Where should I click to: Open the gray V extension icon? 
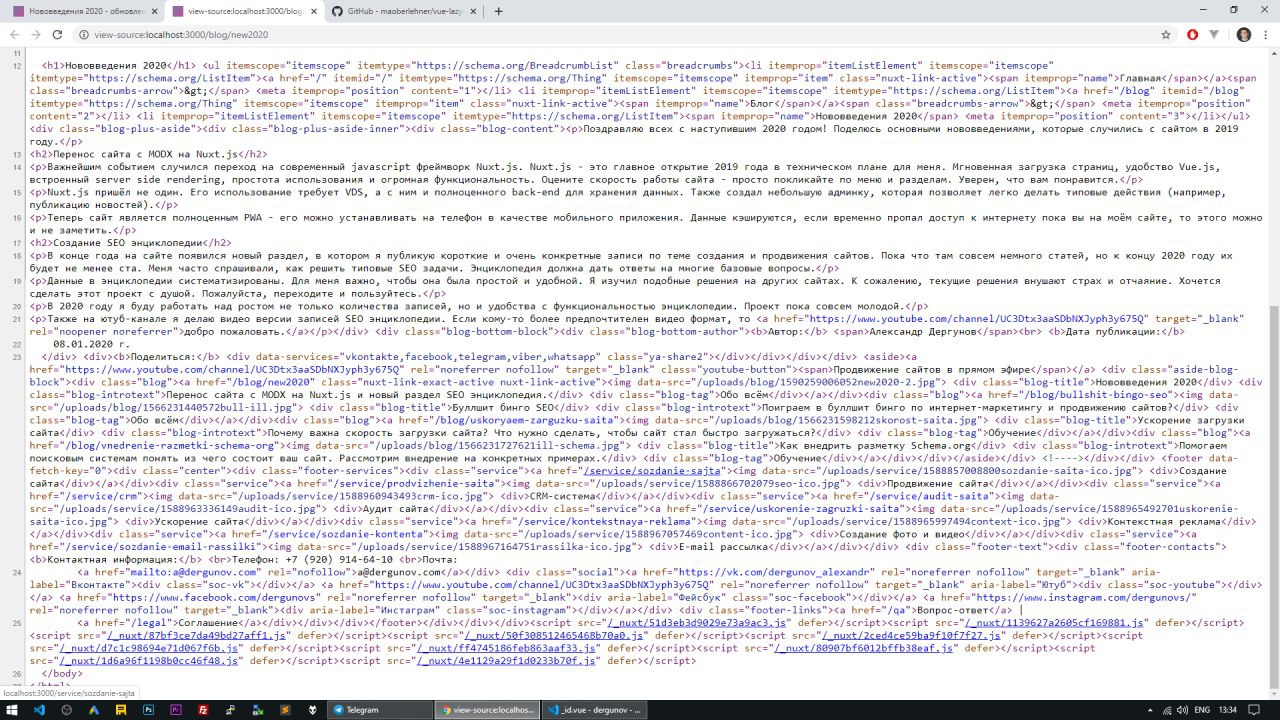pyautogui.click(x=1215, y=34)
